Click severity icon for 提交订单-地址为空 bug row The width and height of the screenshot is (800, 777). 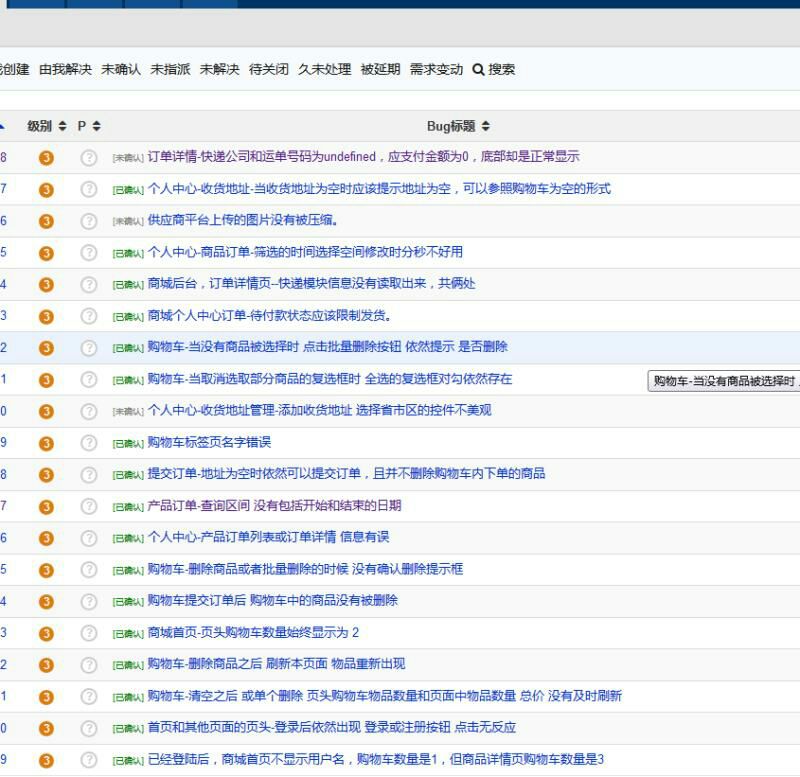pos(46,474)
